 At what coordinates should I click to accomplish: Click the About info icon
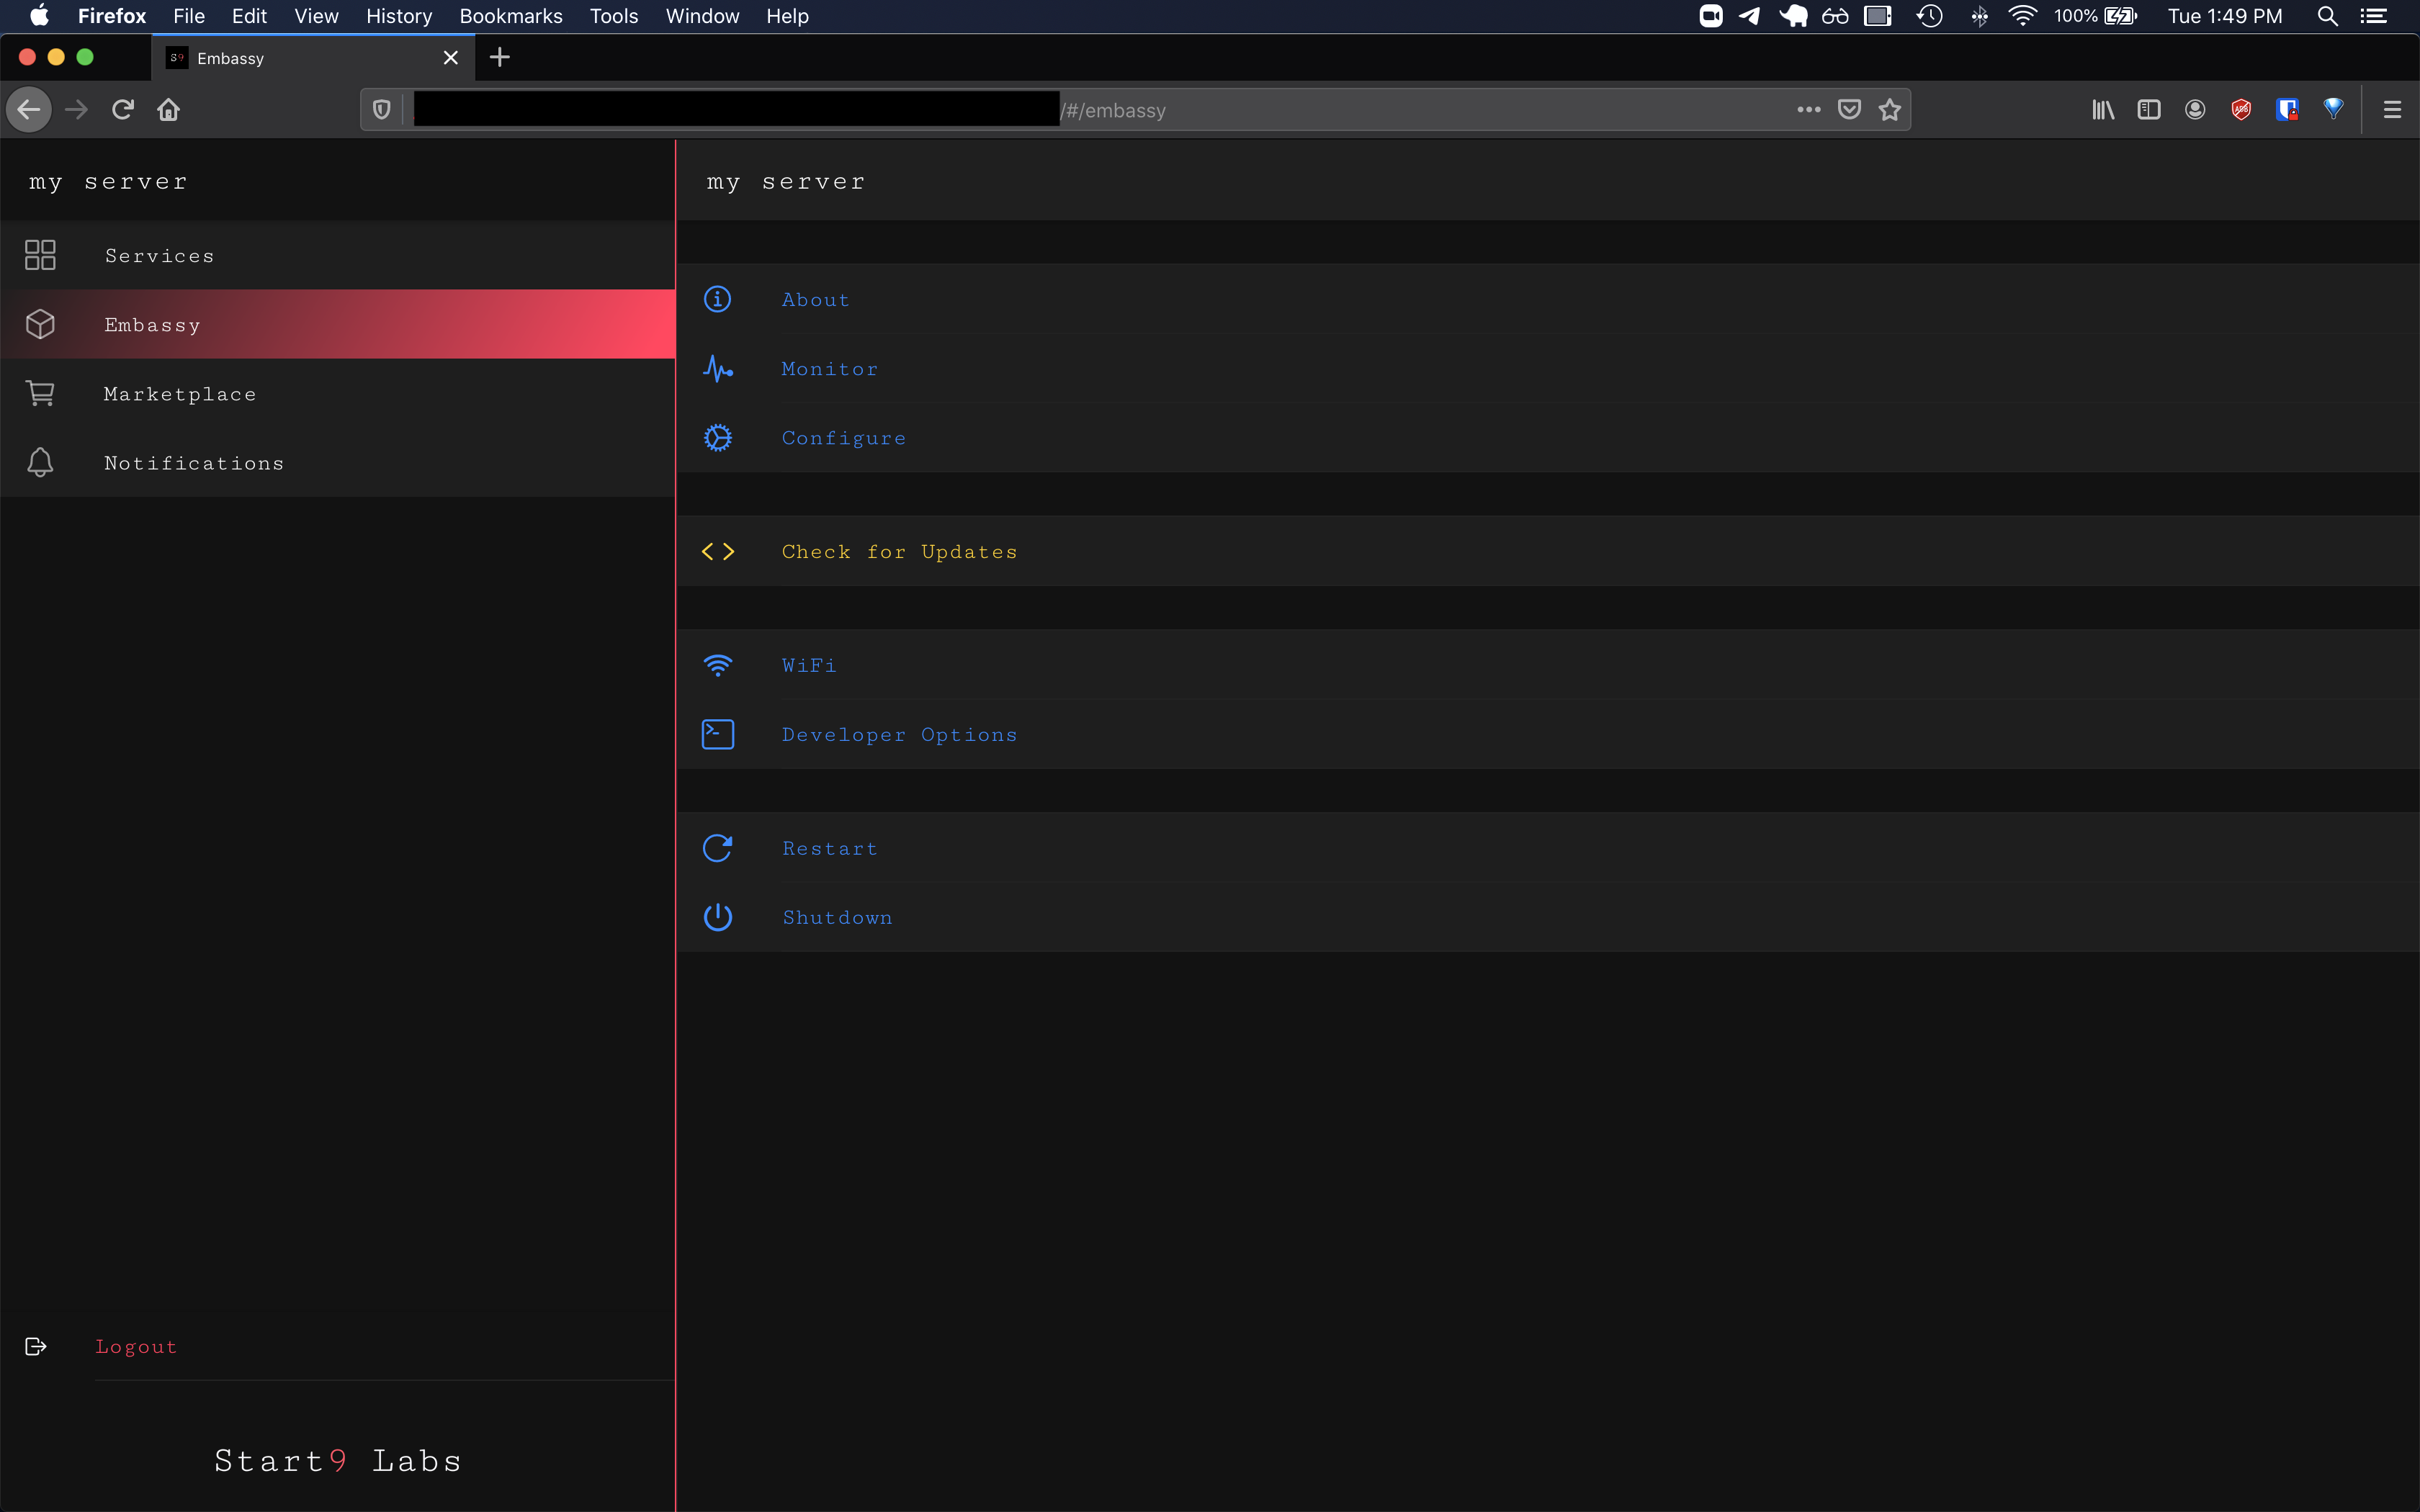(717, 299)
